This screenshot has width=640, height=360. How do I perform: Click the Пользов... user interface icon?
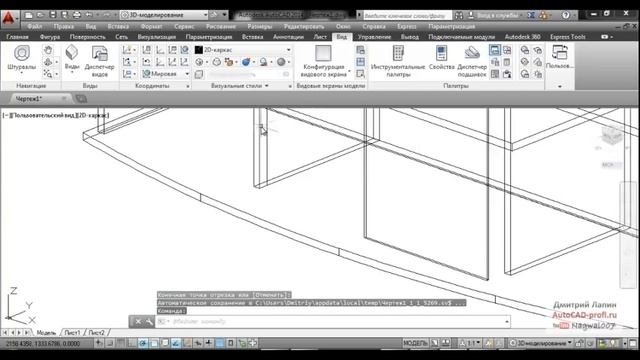pos(560,57)
